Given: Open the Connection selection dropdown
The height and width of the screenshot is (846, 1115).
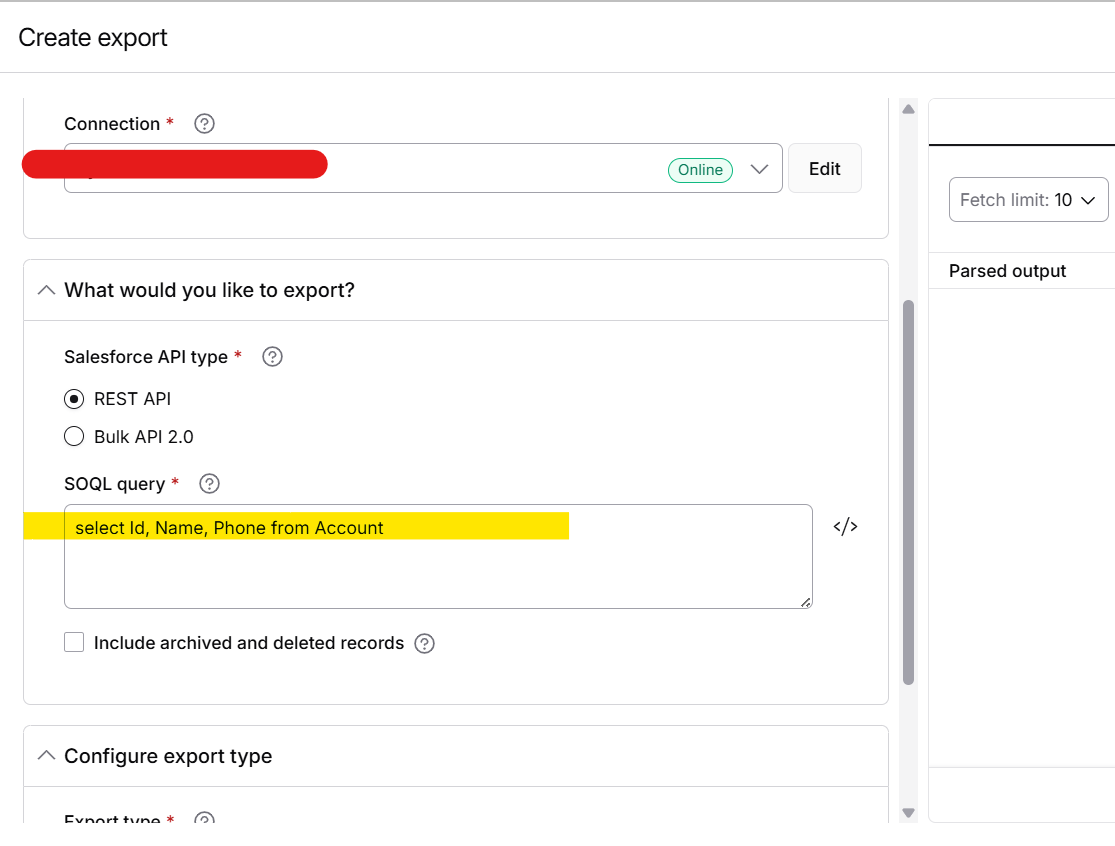Looking at the screenshot, I should click(x=758, y=169).
